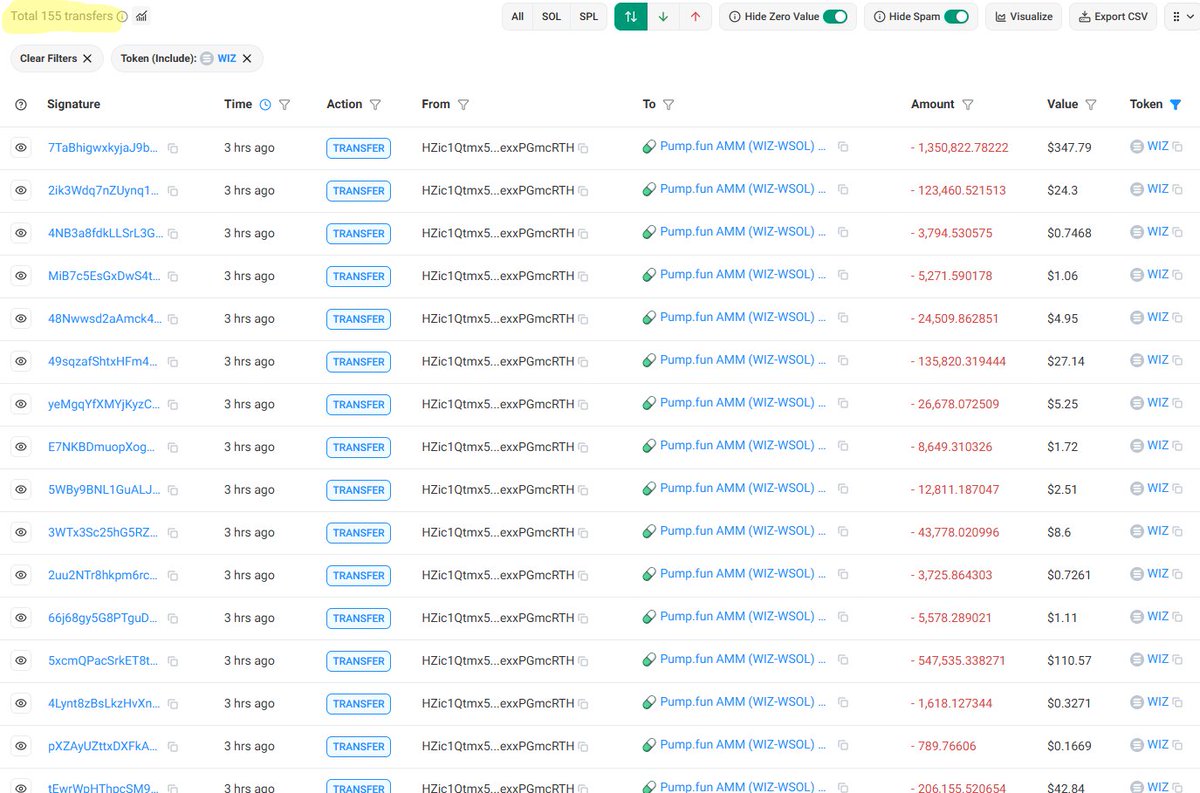Disable the Hide Zero Value toggle
Viewport: 1200px width, 793px height.
[x=836, y=16]
